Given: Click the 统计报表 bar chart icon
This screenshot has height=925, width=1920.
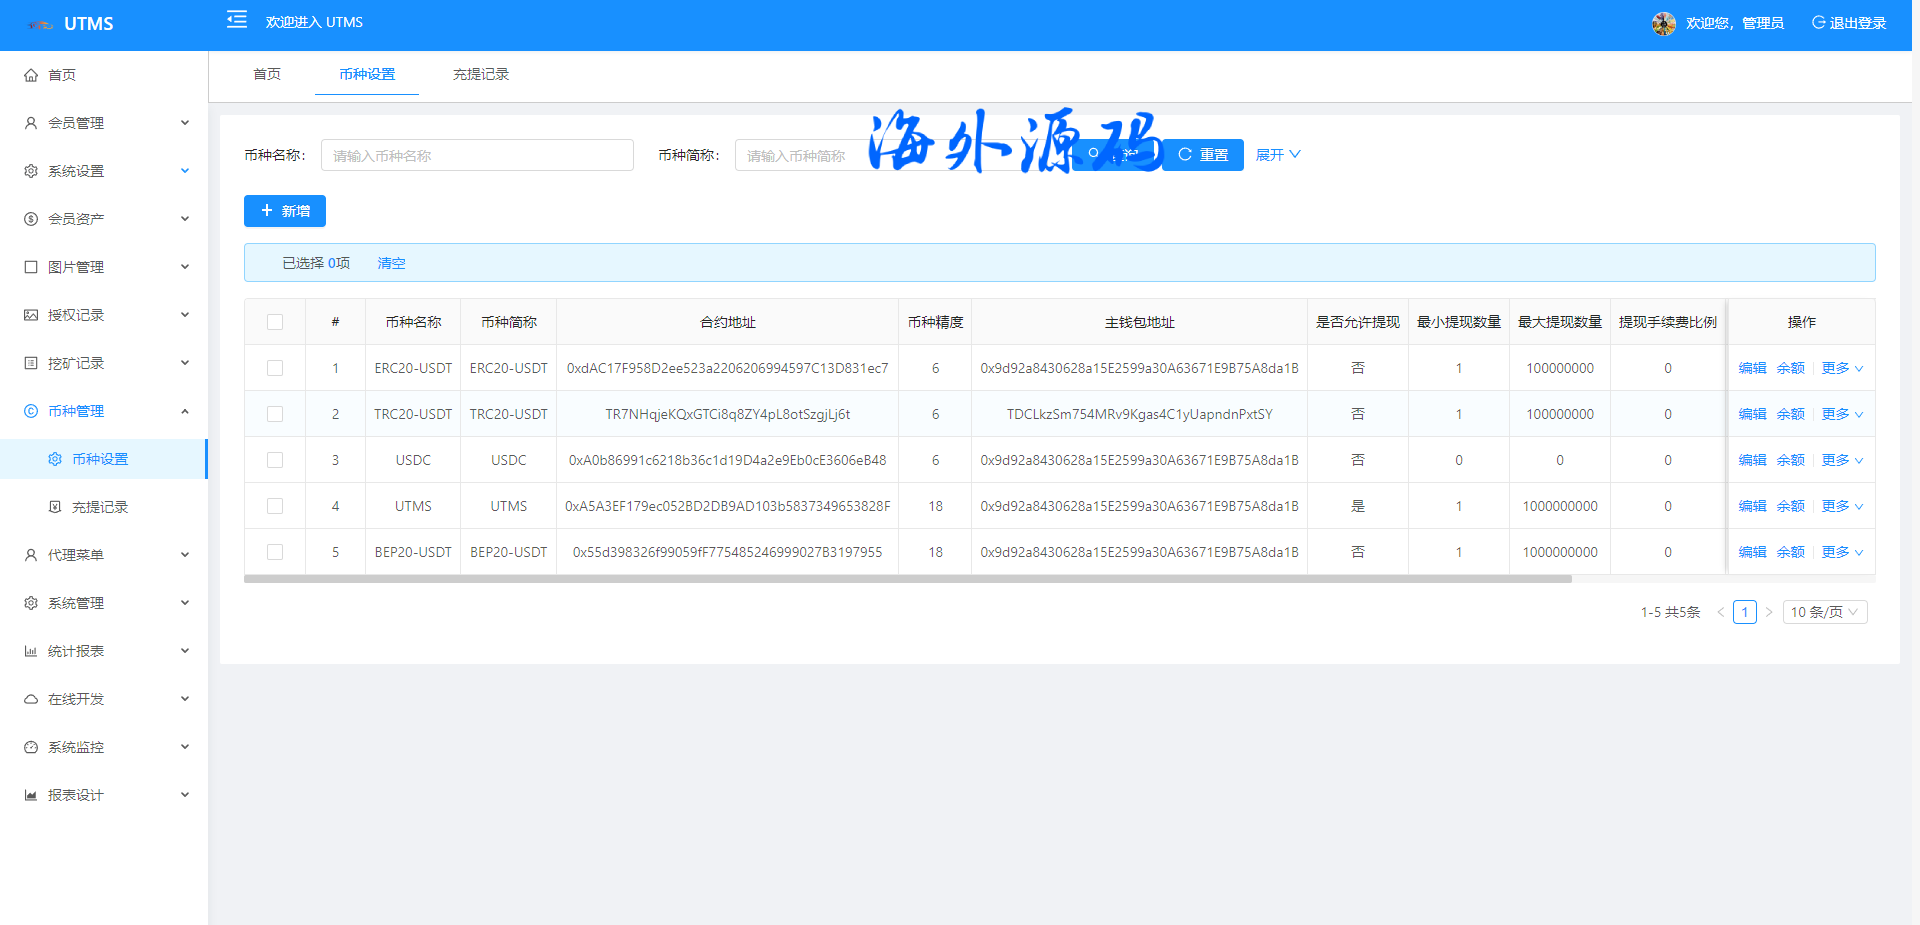Looking at the screenshot, I should pyautogui.click(x=31, y=651).
